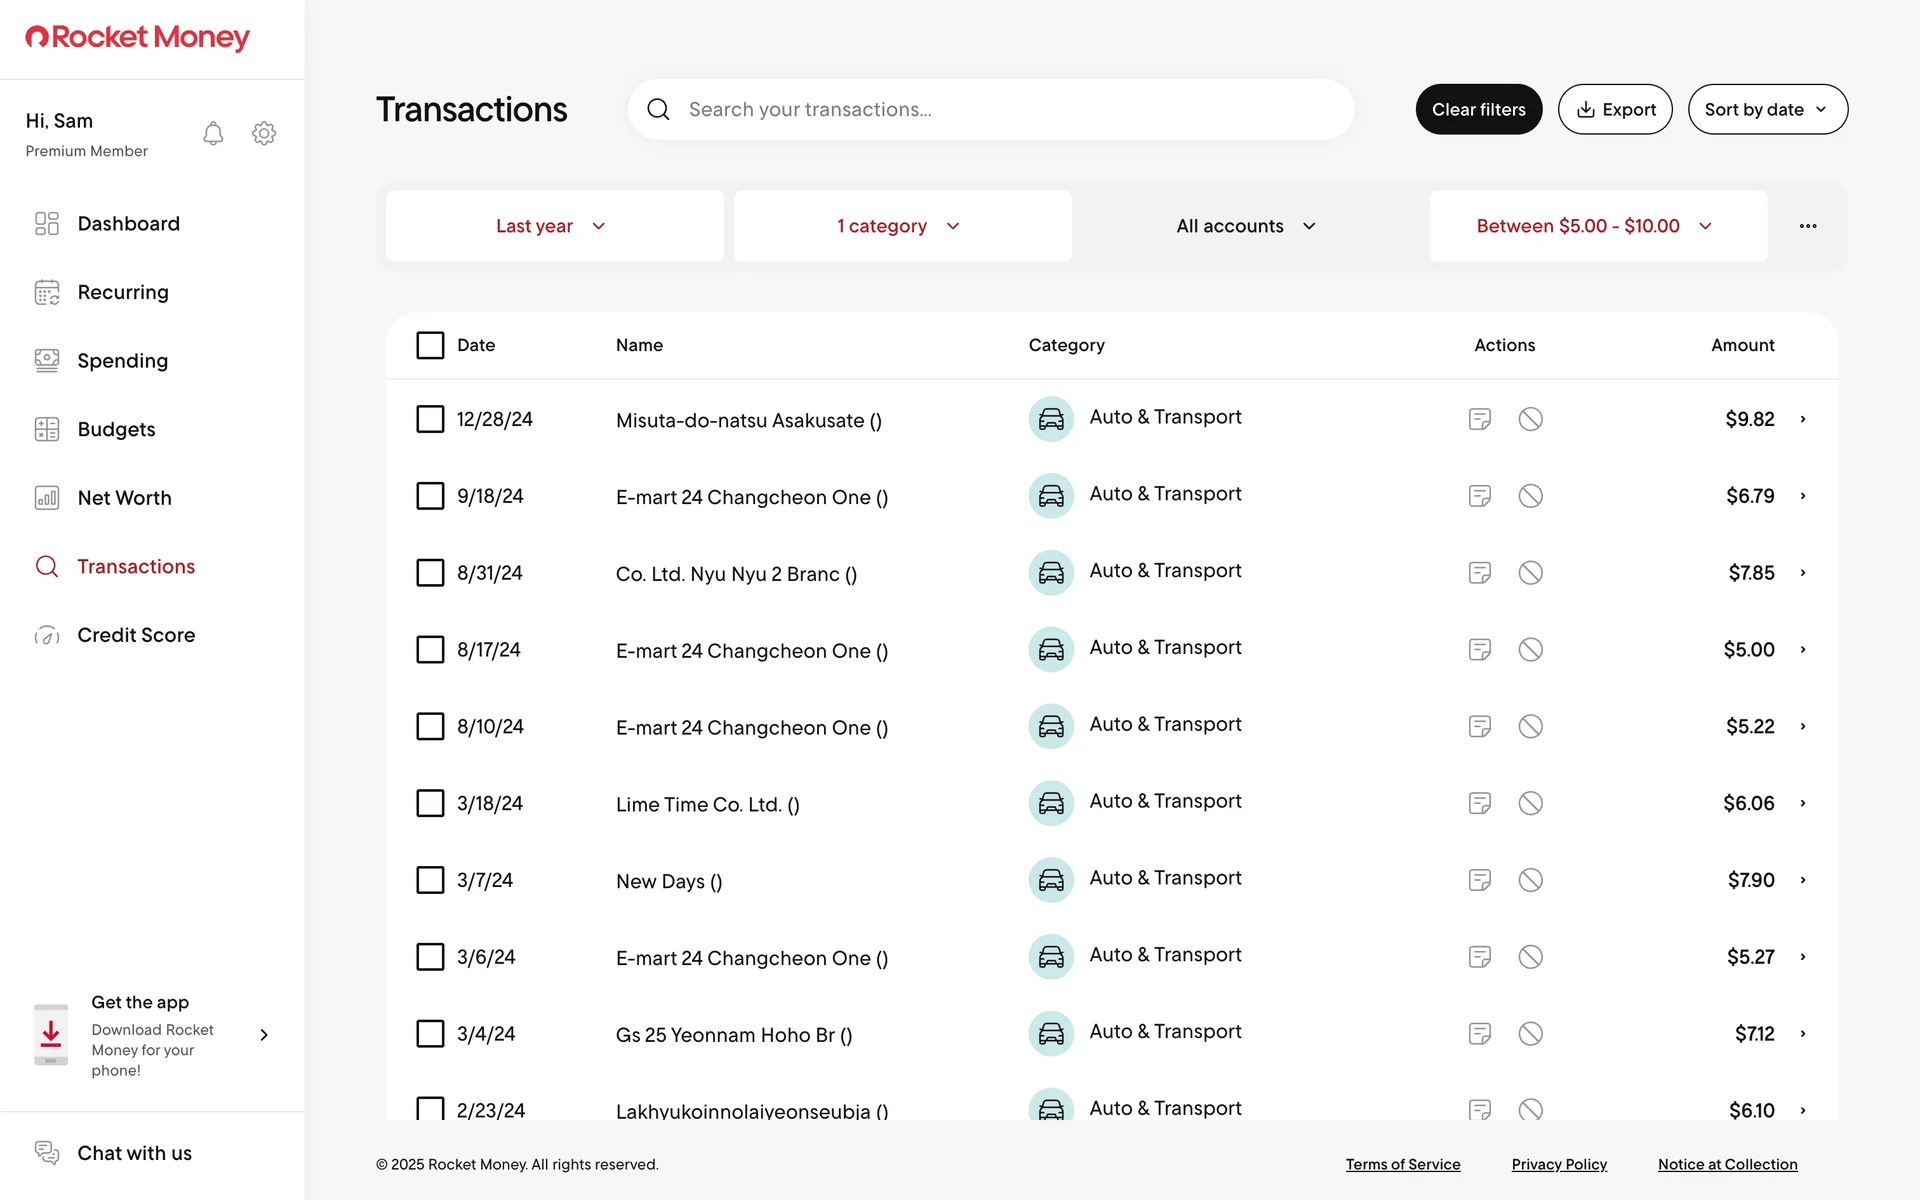The image size is (1920, 1200).
Task: Click ignore icon for $5.00 E-mart transaction
Action: click(x=1530, y=650)
